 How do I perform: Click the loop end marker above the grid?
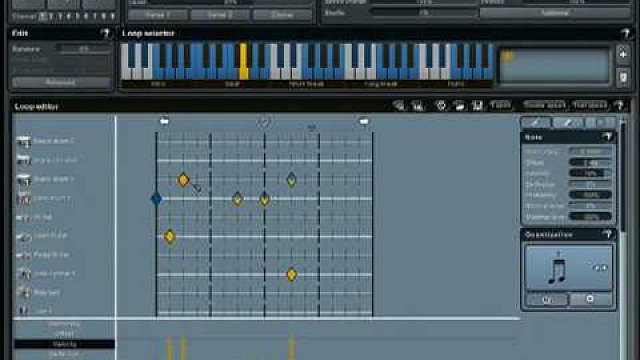coord(364,121)
